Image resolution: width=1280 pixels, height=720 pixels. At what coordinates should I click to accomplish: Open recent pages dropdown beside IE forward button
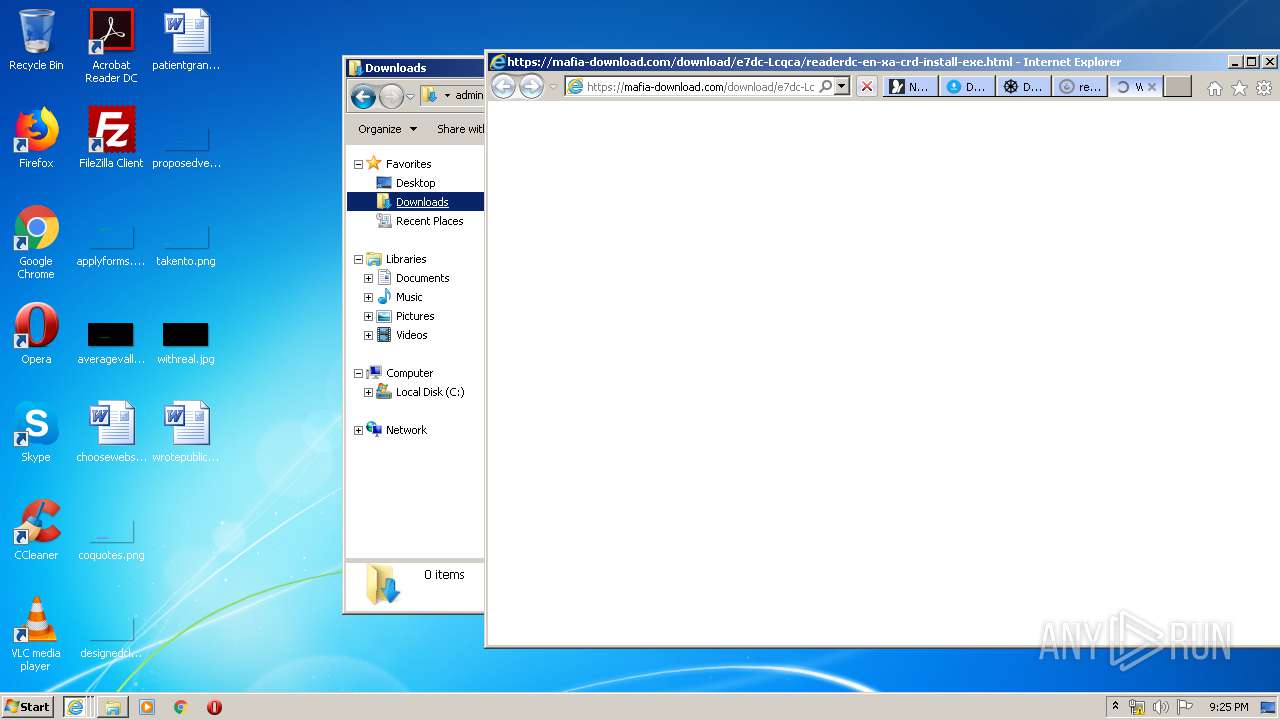coord(552,87)
